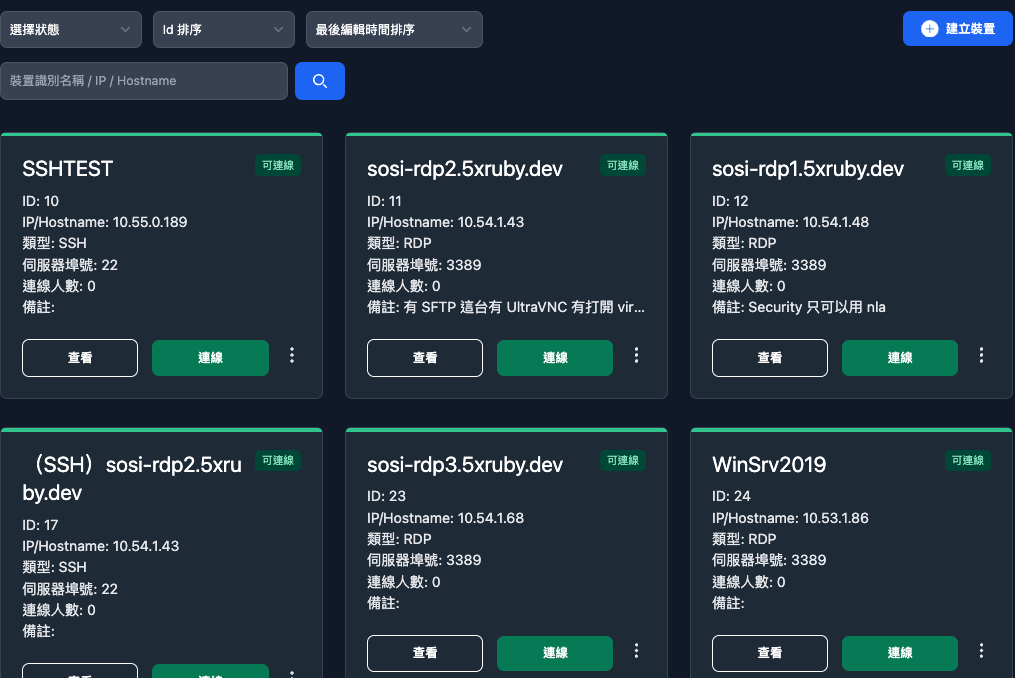1015x678 pixels.
Task: Click the 可連線 status badge on SSHTEST
Action: [278, 165]
